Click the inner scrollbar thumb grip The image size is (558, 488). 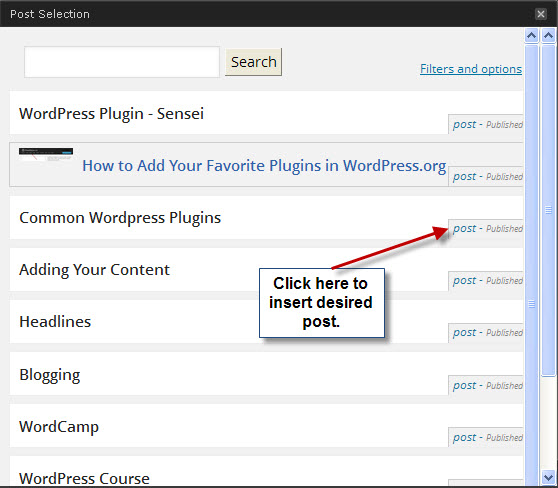pyautogui.click(x=531, y=304)
